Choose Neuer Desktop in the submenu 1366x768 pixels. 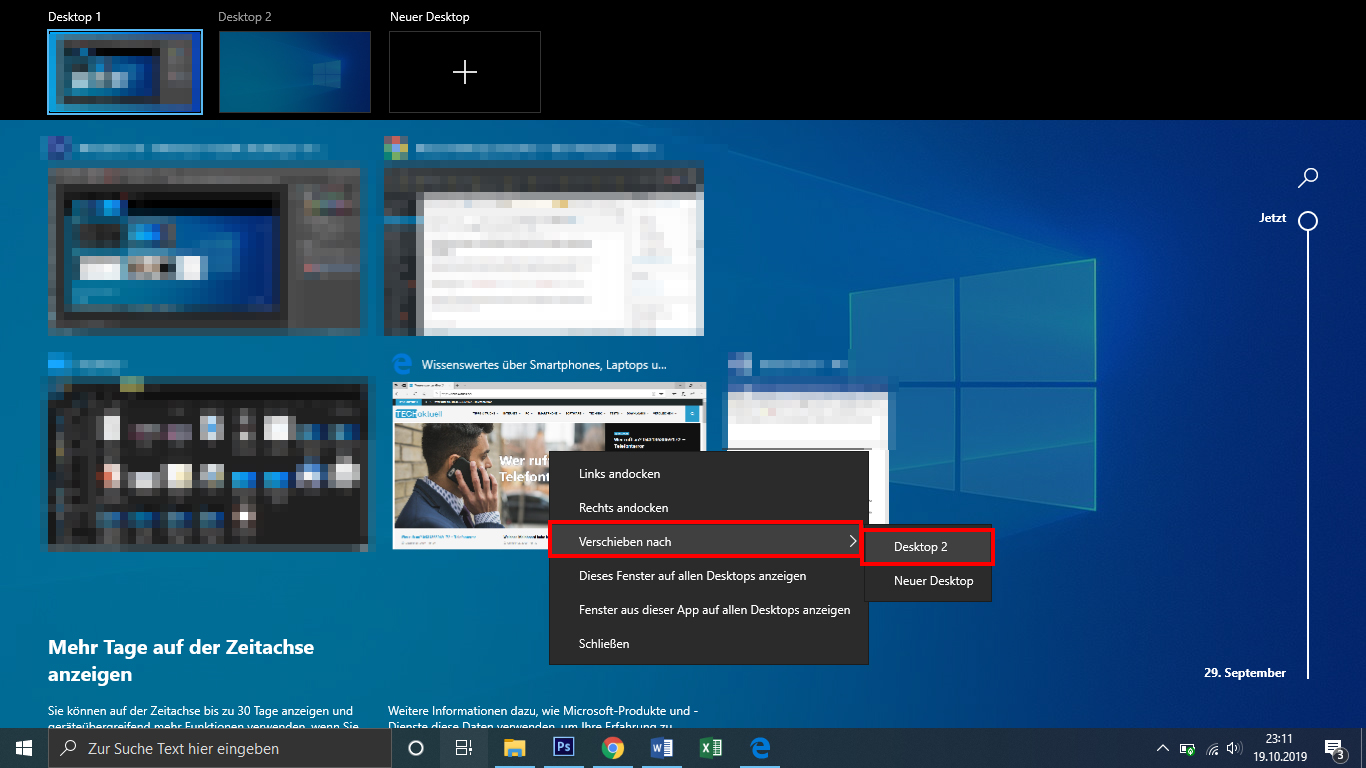pyautogui.click(x=933, y=581)
